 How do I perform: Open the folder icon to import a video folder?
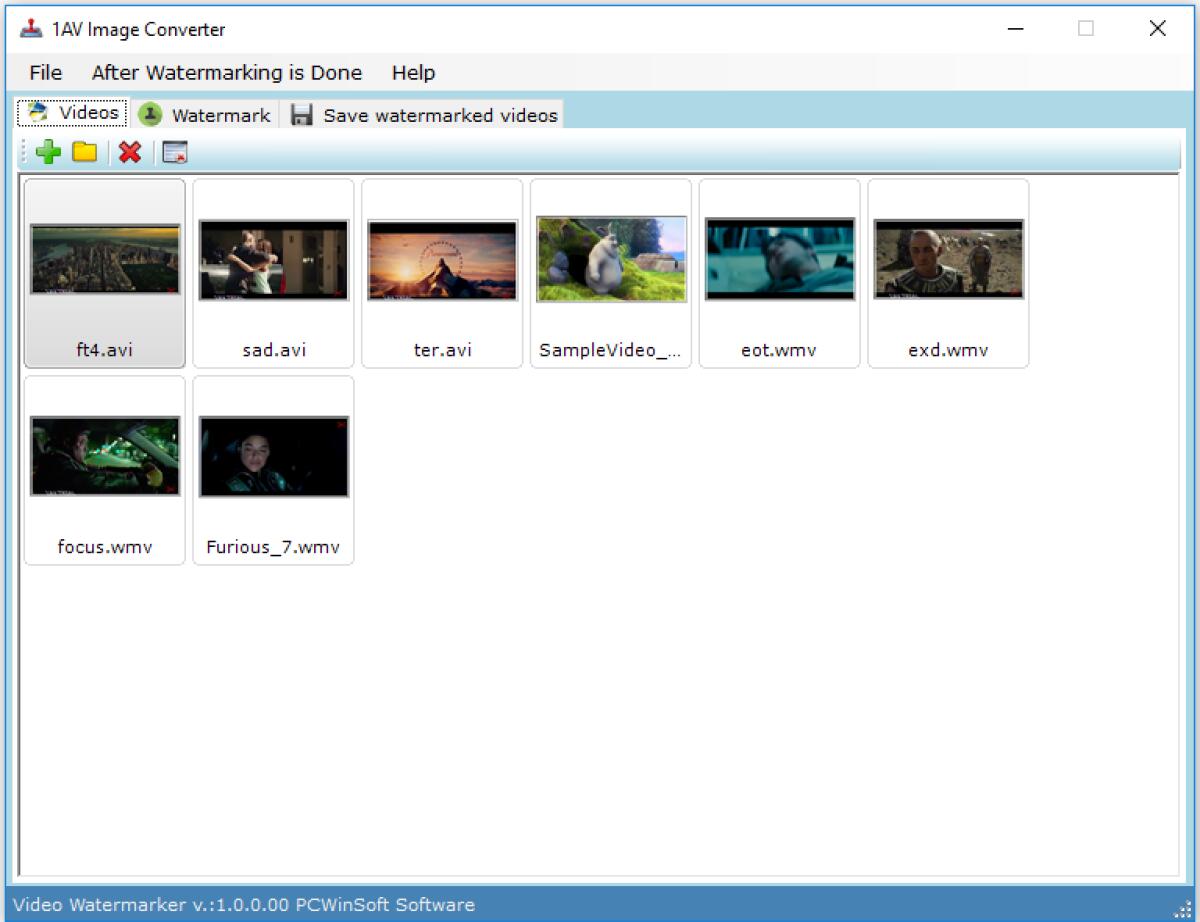coord(84,152)
